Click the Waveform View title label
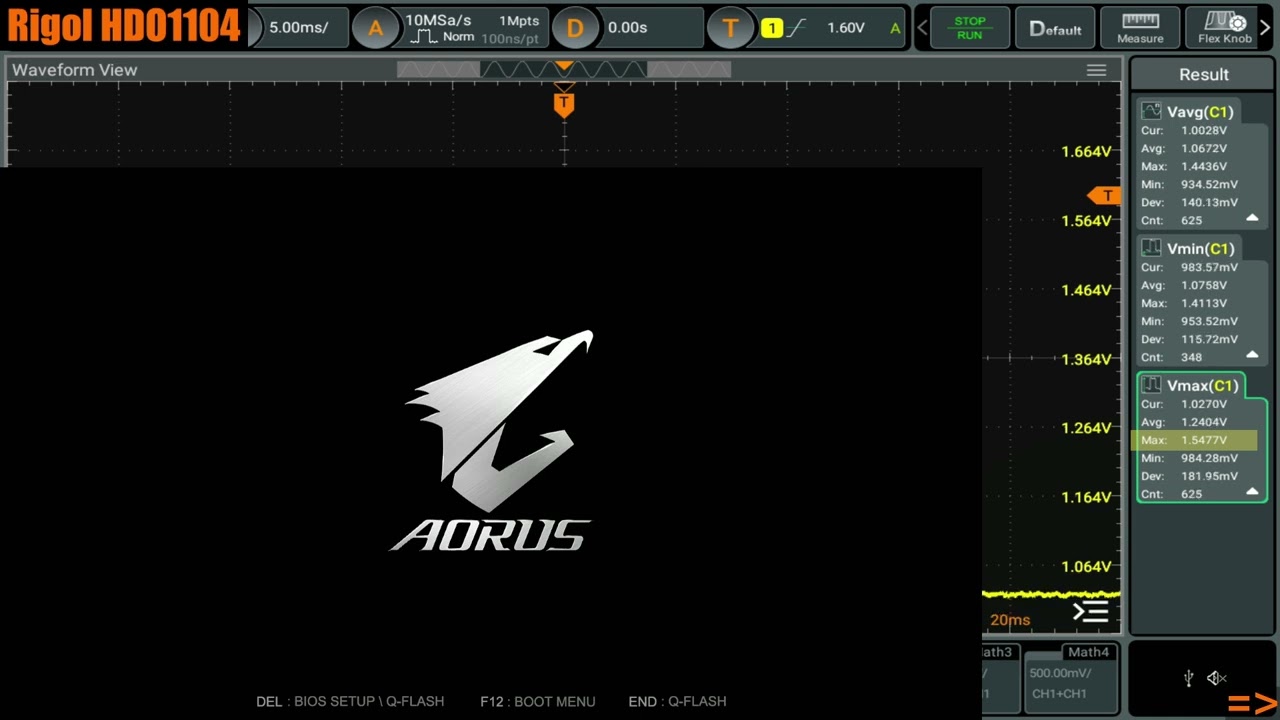This screenshot has height=720, width=1280. click(x=75, y=70)
